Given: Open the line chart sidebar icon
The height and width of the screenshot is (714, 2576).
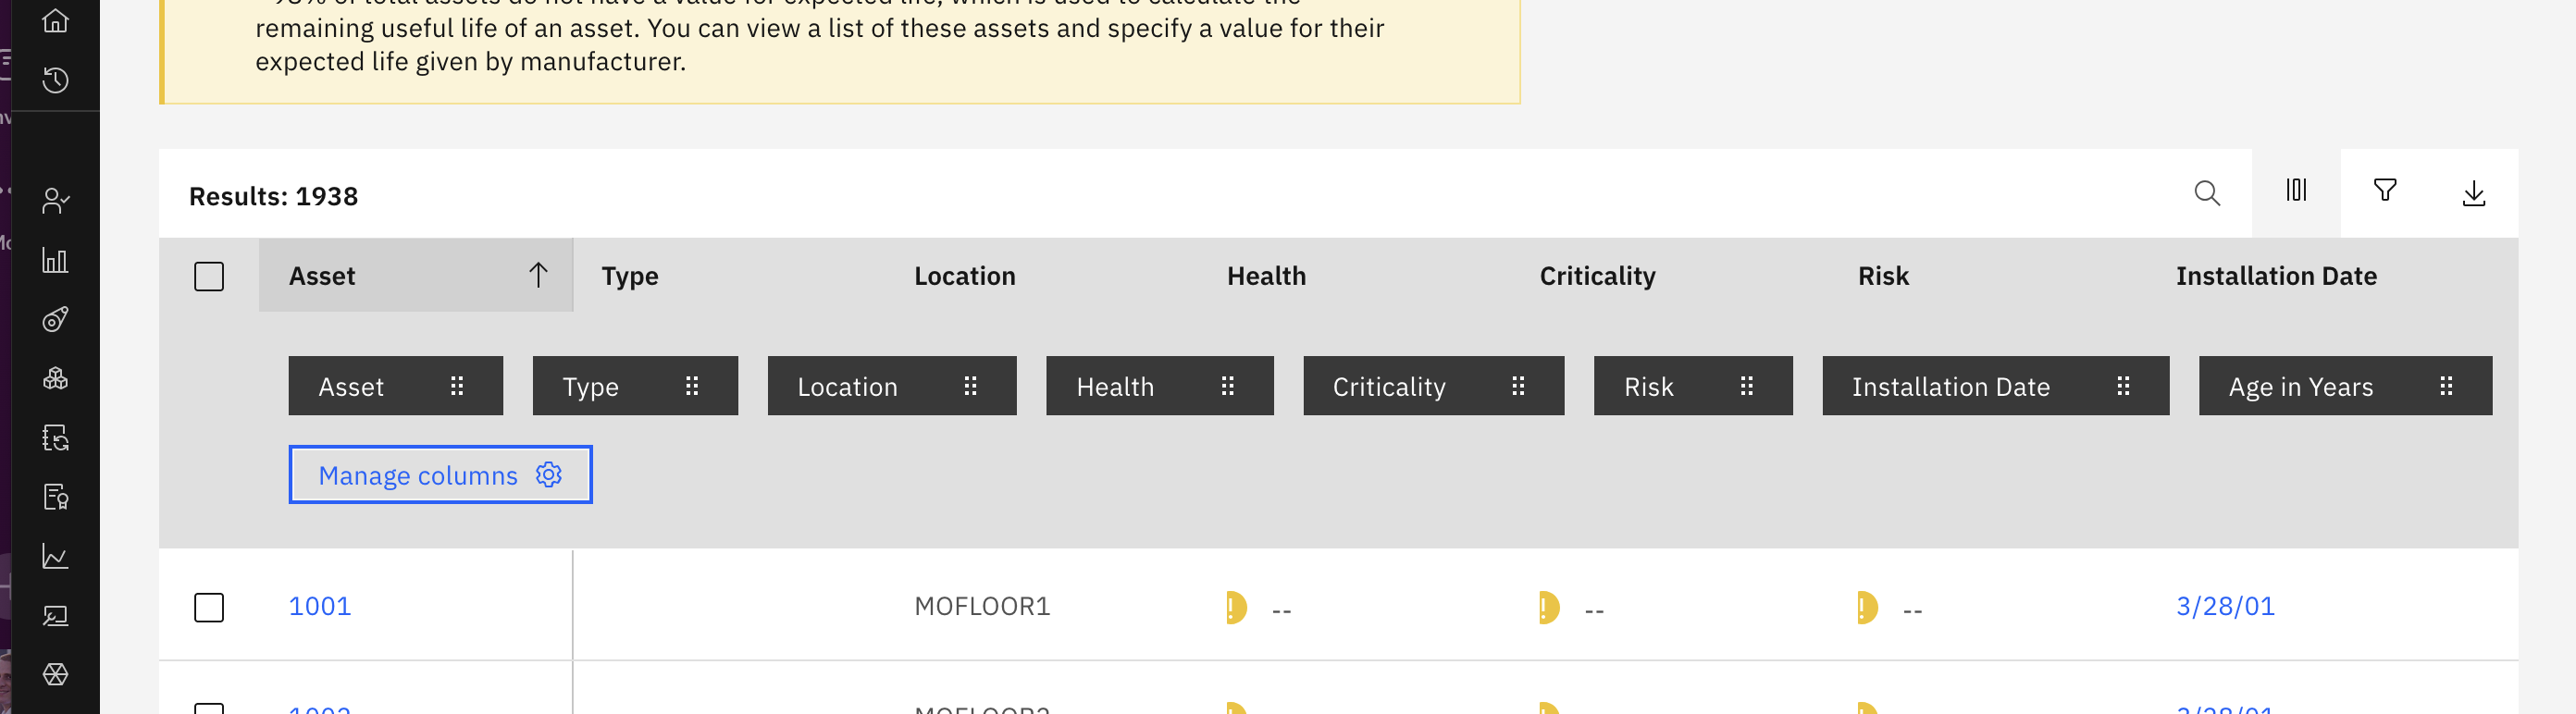Looking at the screenshot, I should point(56,556).
